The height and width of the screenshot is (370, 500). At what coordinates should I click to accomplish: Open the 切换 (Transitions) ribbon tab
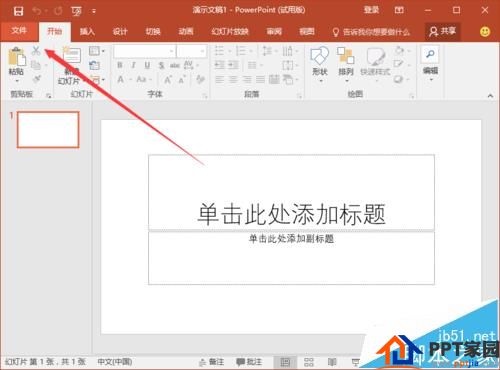click(x=153, y=32)
